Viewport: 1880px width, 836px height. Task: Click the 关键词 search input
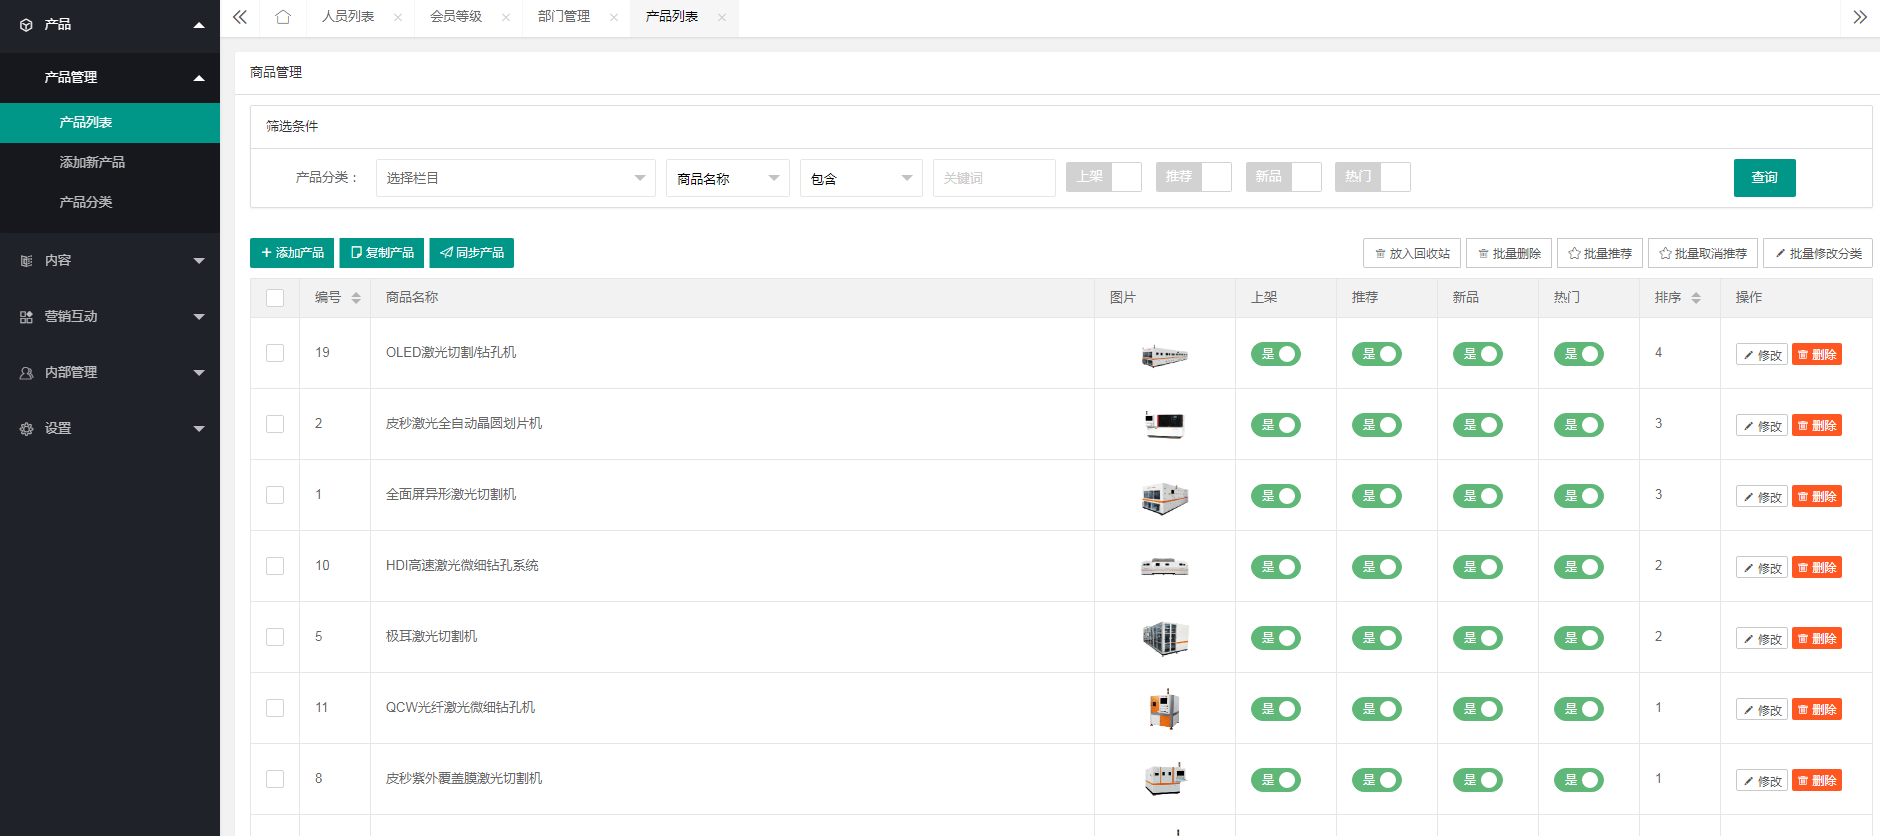(994, 178)
